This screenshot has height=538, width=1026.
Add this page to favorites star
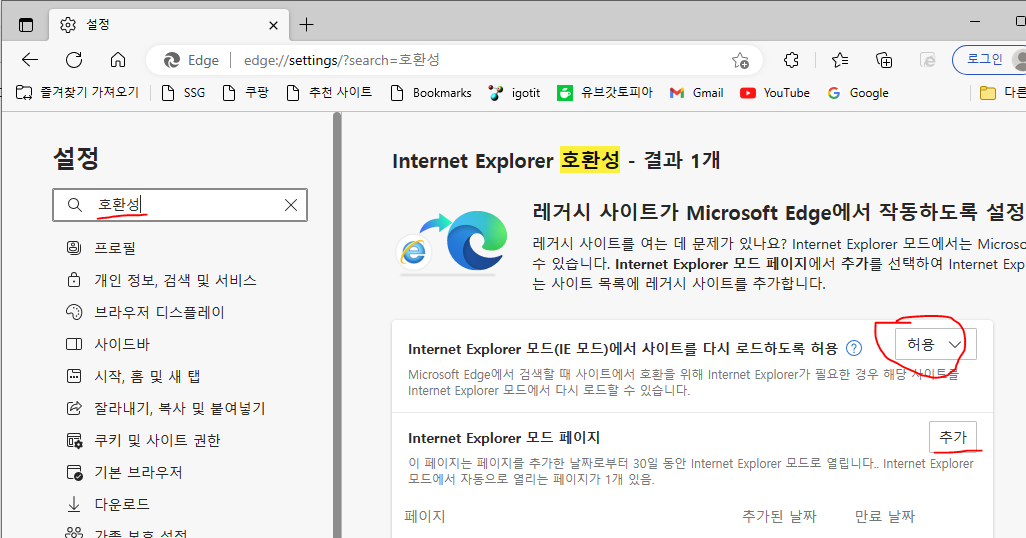point(741,60)
